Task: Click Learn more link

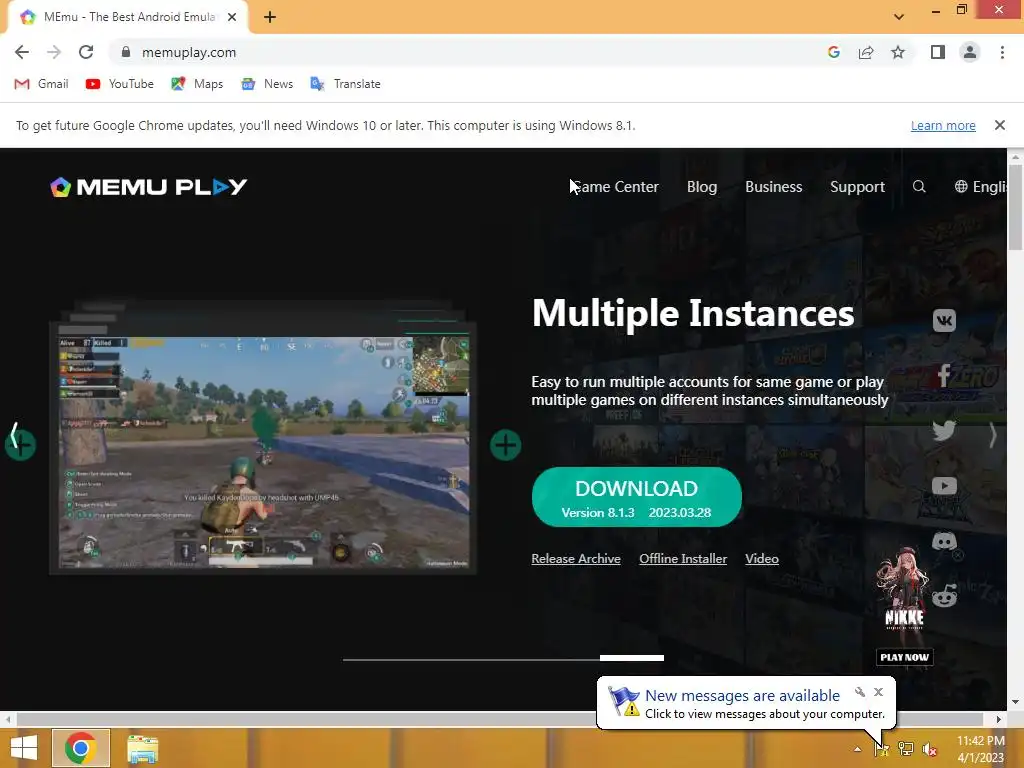Action: [x=943, y=125]
